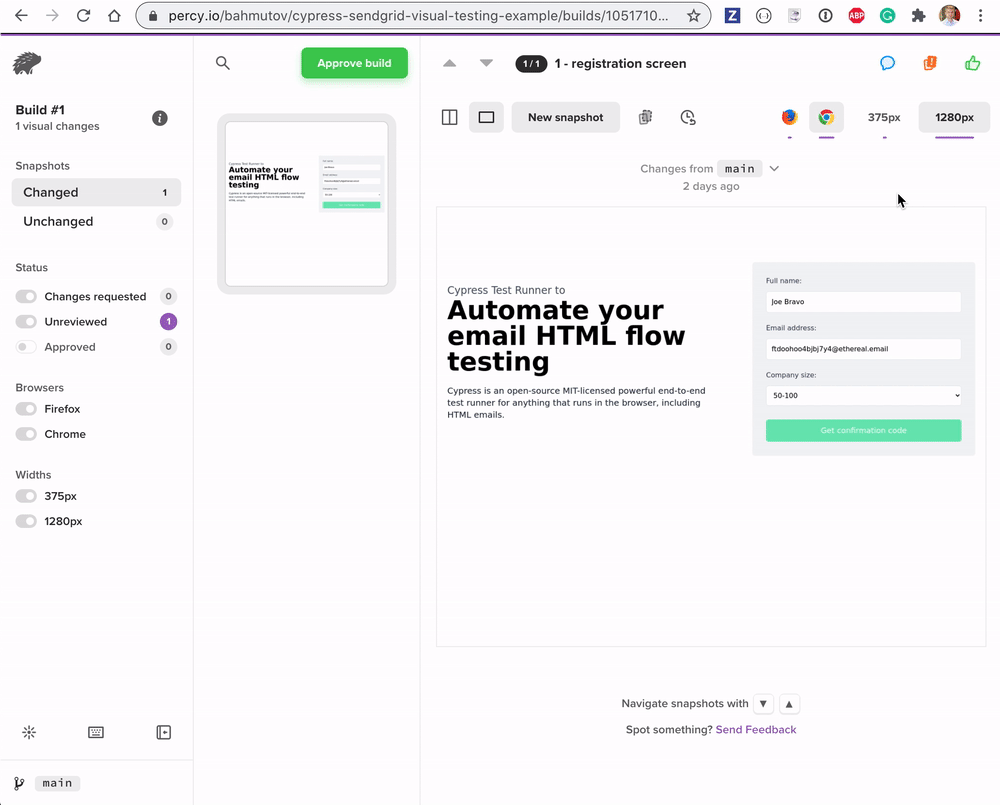Open the comments speech bubble icon

click(887, 63)
